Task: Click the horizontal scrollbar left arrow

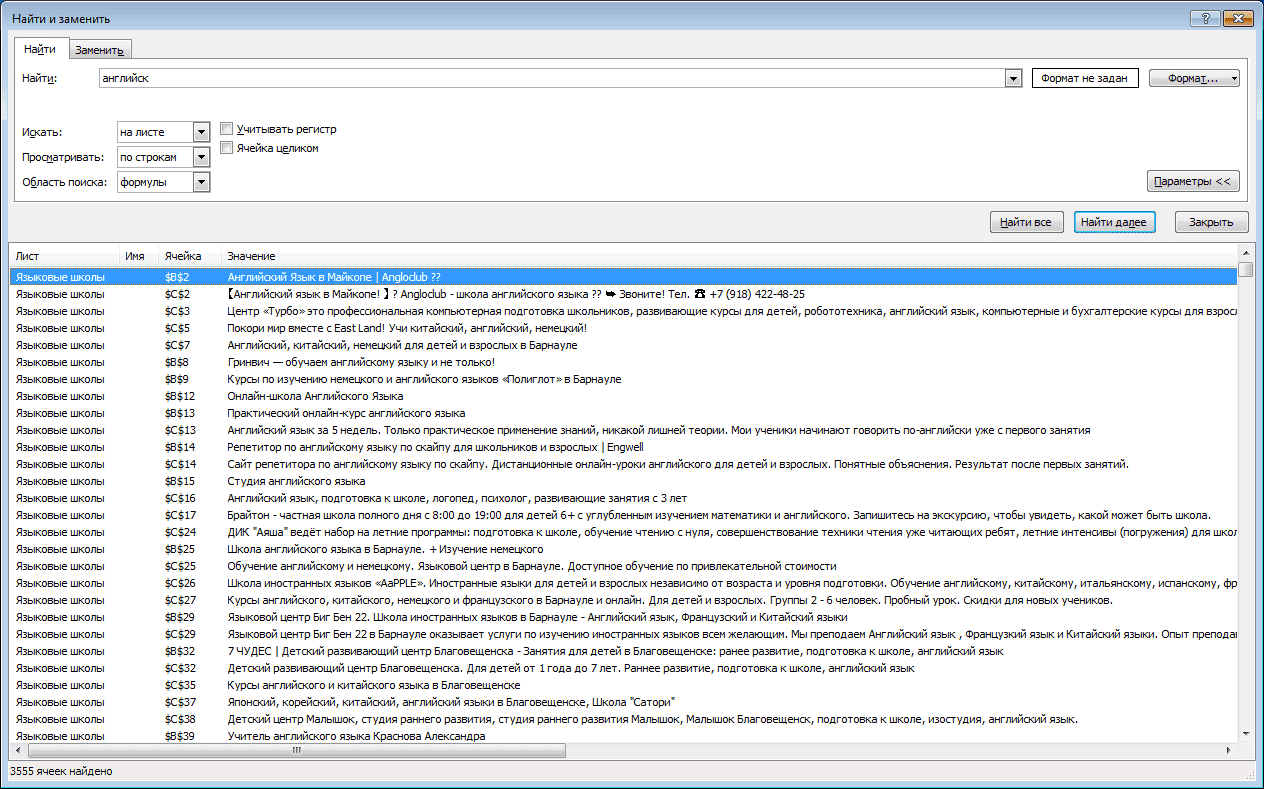Action: (16, 750)
